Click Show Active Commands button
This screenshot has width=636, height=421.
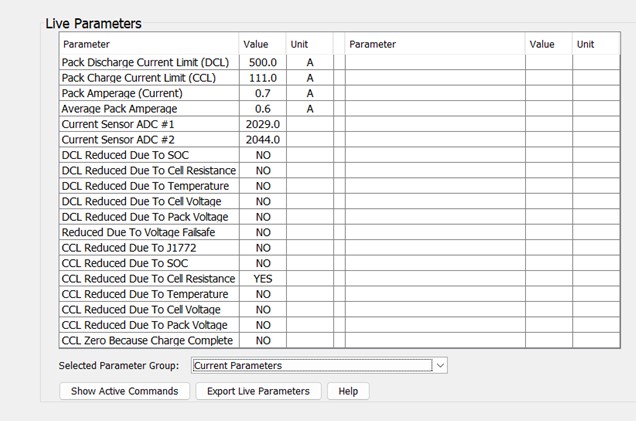tap(125, 391)
